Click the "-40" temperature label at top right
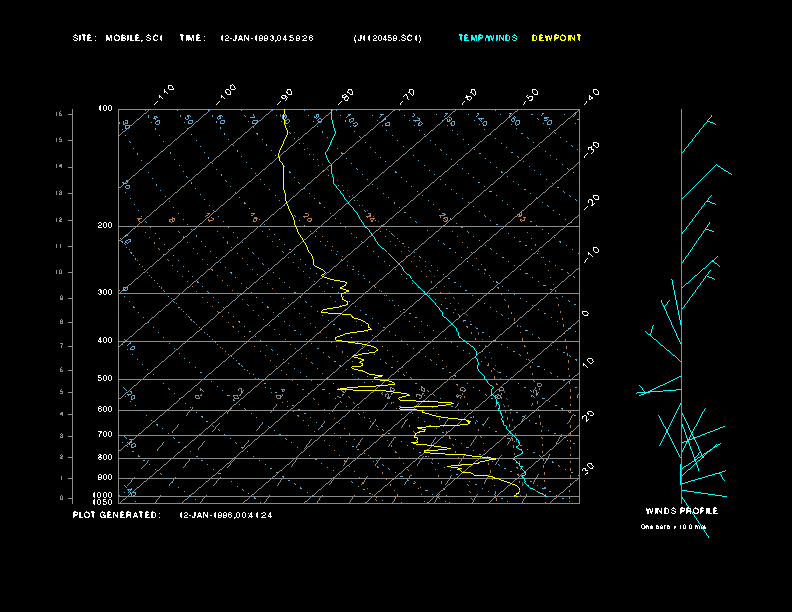This screenshot has height=612, width=792. pos(591,96)
